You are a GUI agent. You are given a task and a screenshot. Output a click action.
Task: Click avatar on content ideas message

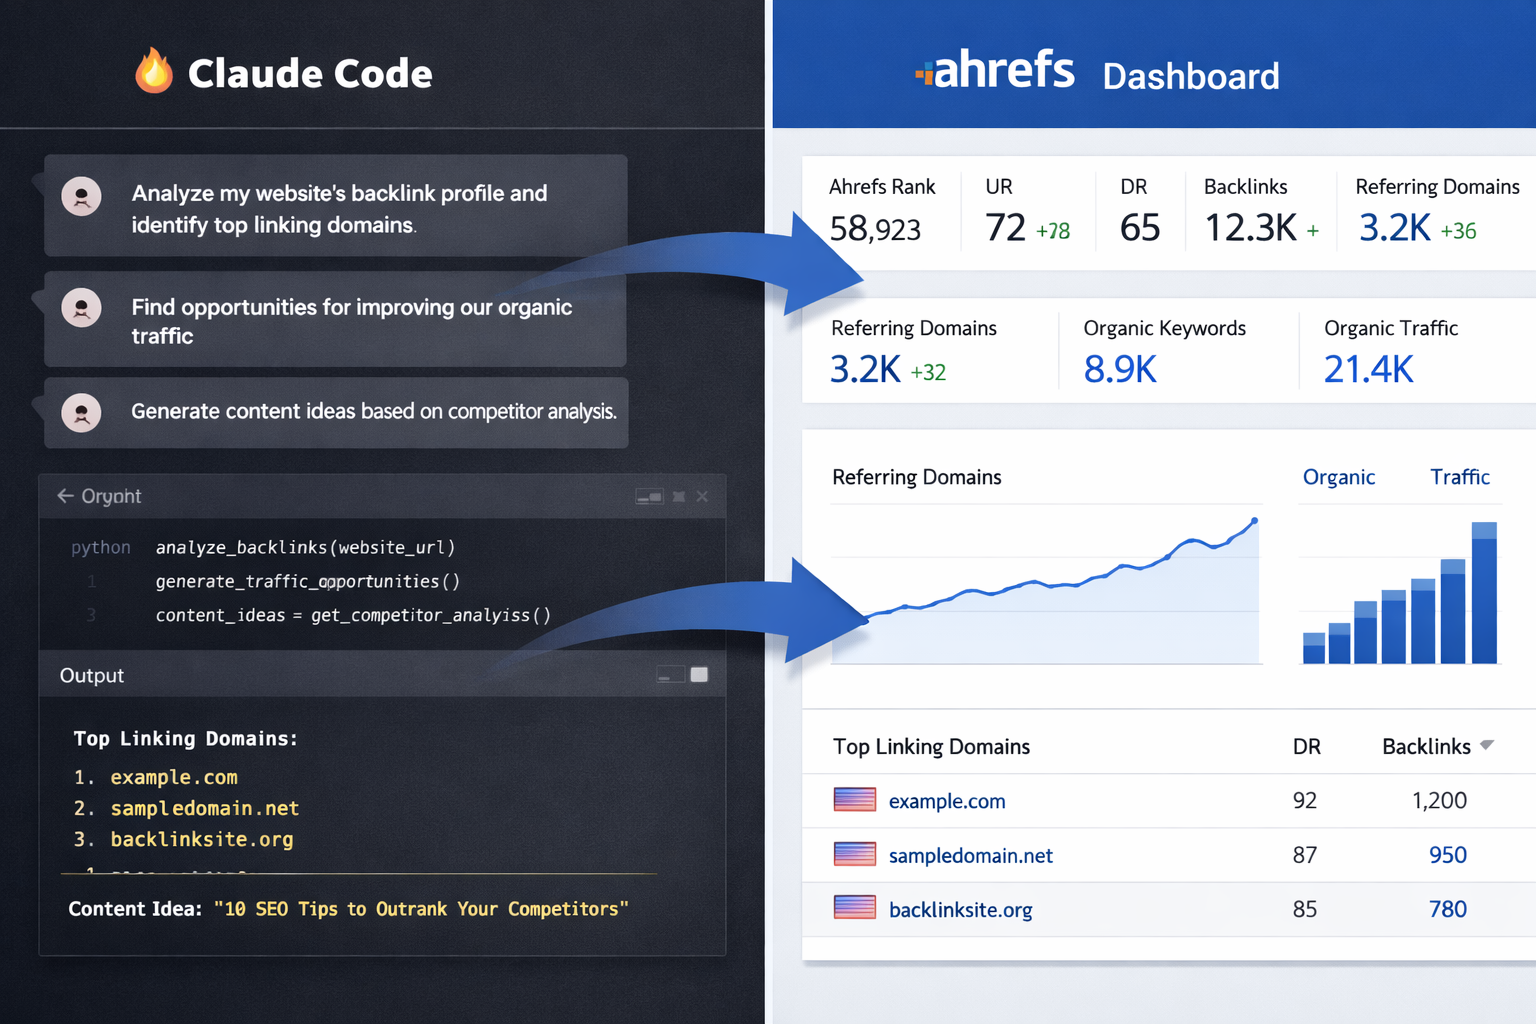click(x=82, y=412)
